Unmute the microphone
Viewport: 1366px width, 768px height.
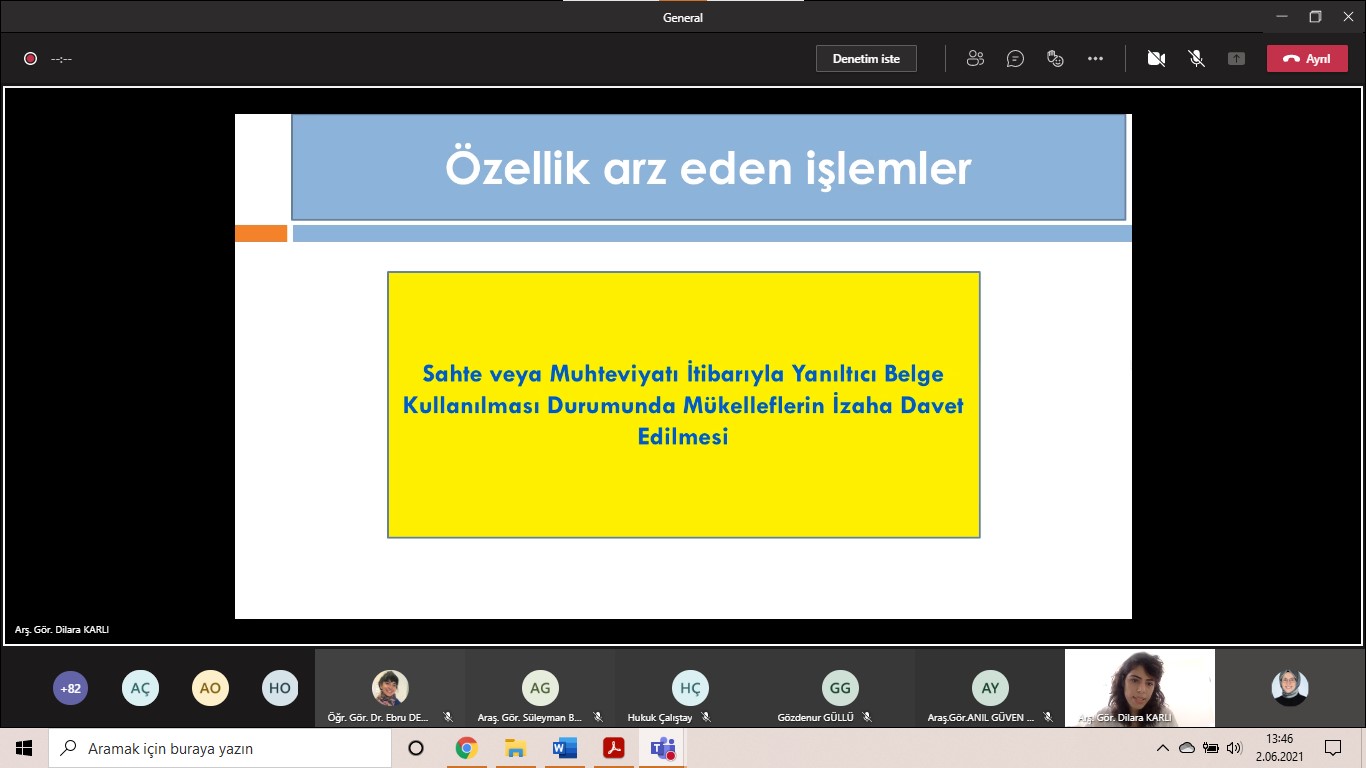click(1196, 59)
